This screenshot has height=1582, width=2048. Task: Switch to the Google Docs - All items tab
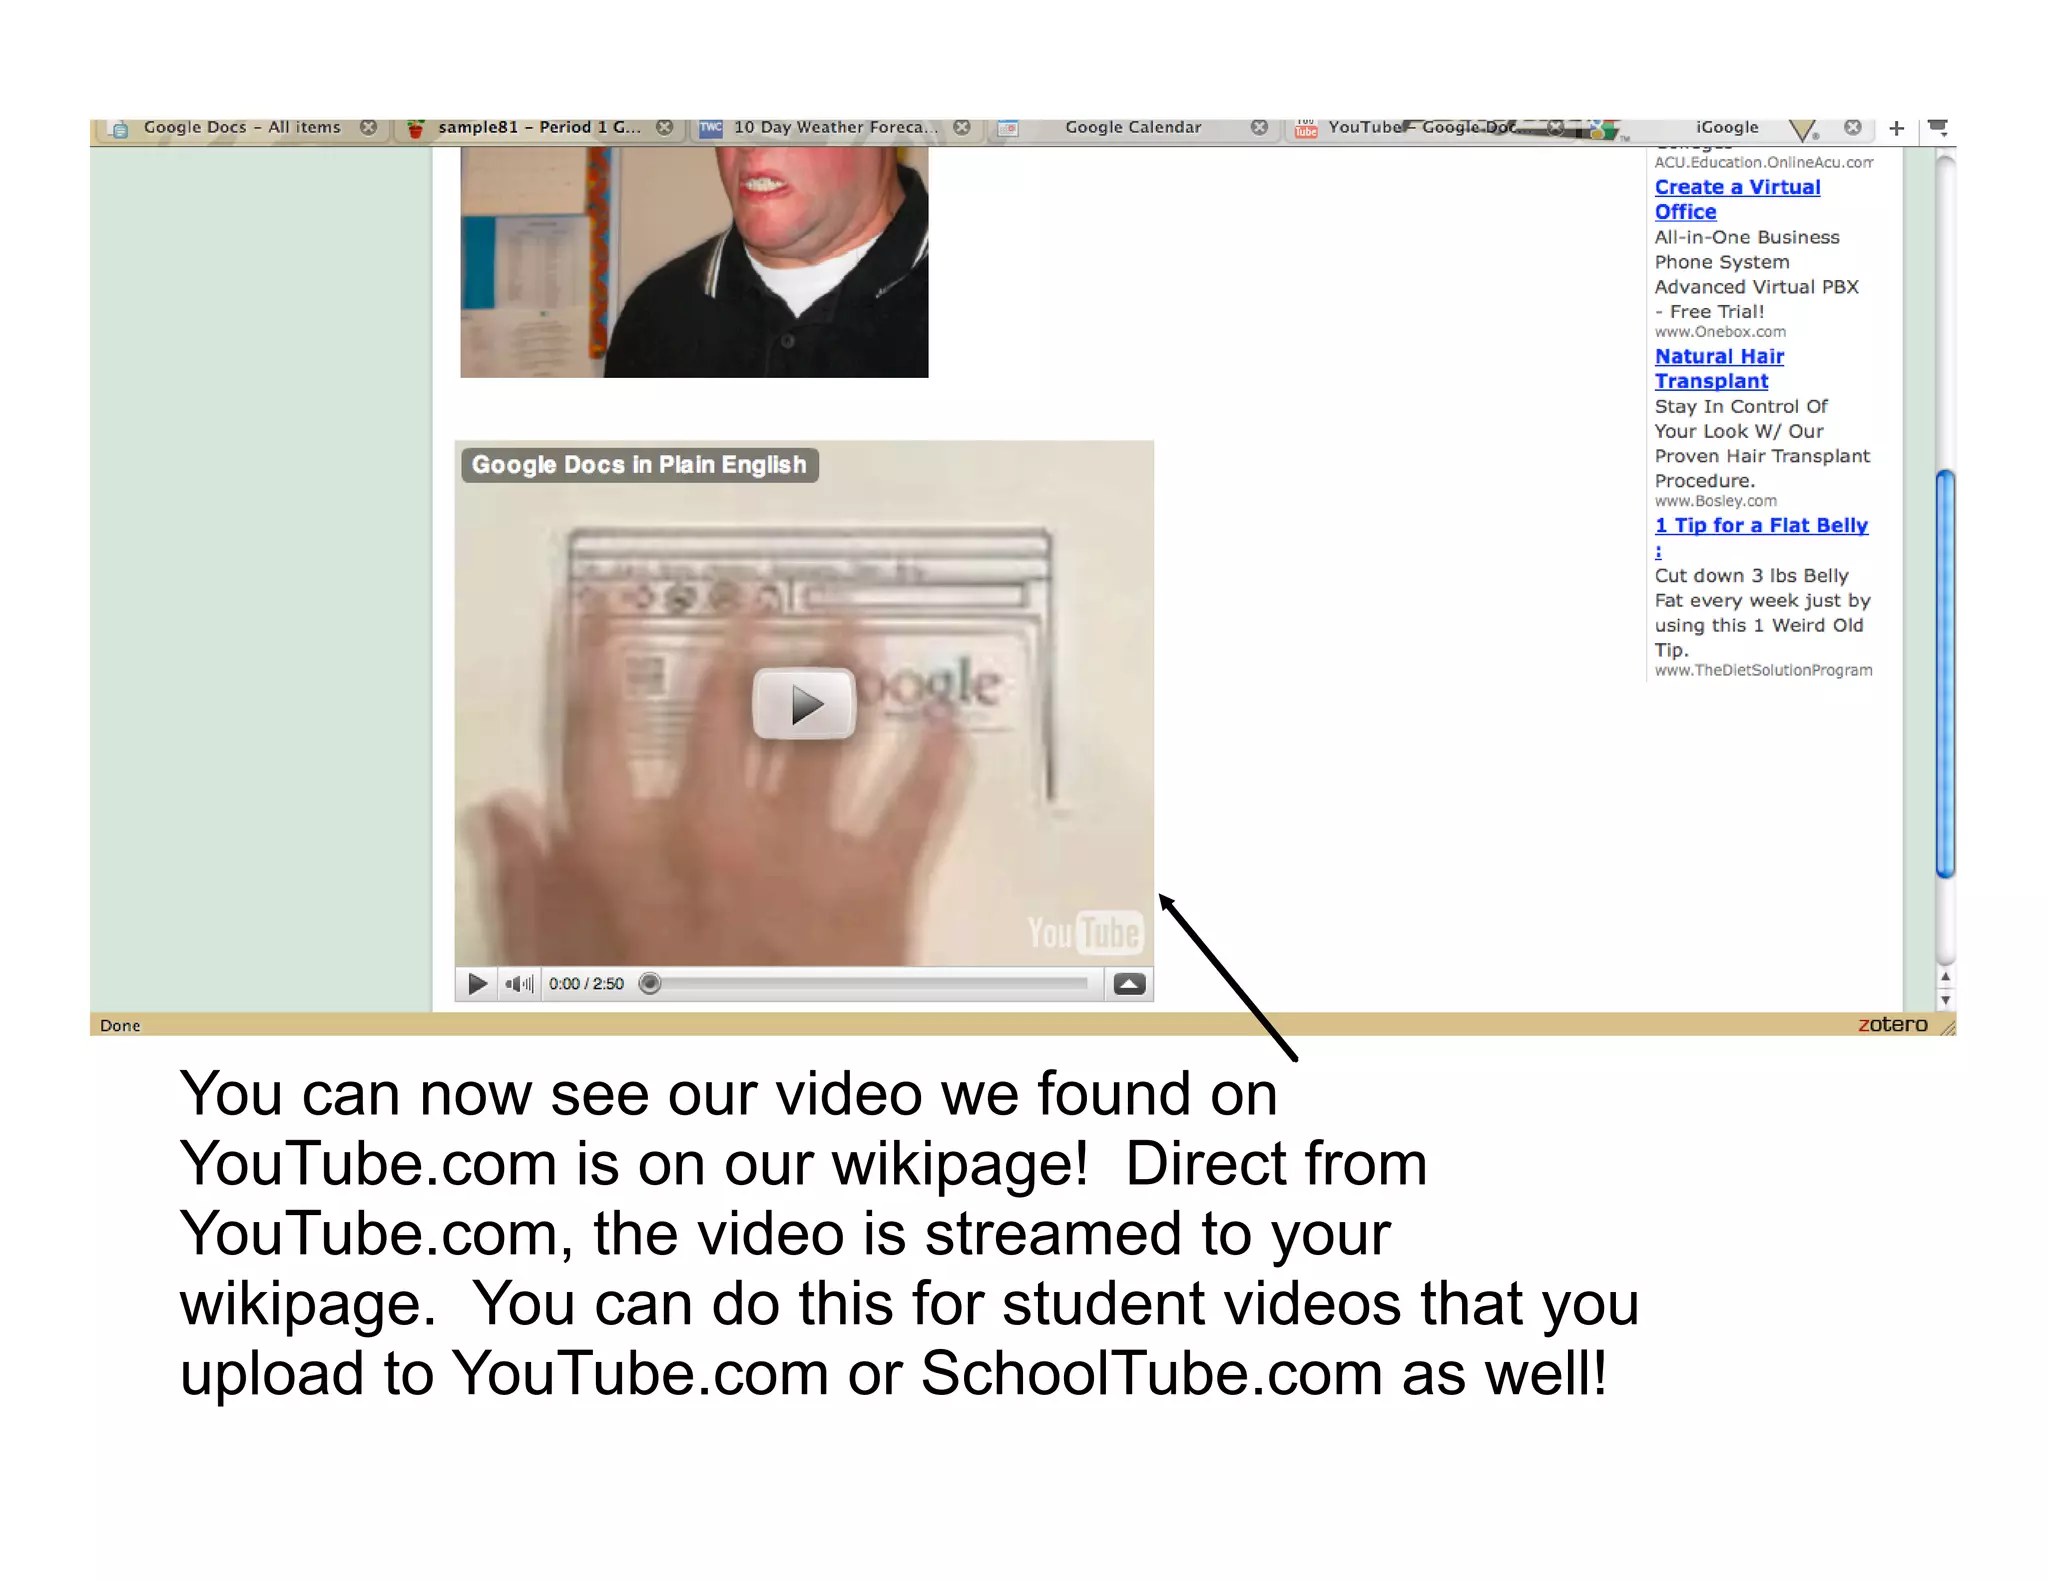241,128
